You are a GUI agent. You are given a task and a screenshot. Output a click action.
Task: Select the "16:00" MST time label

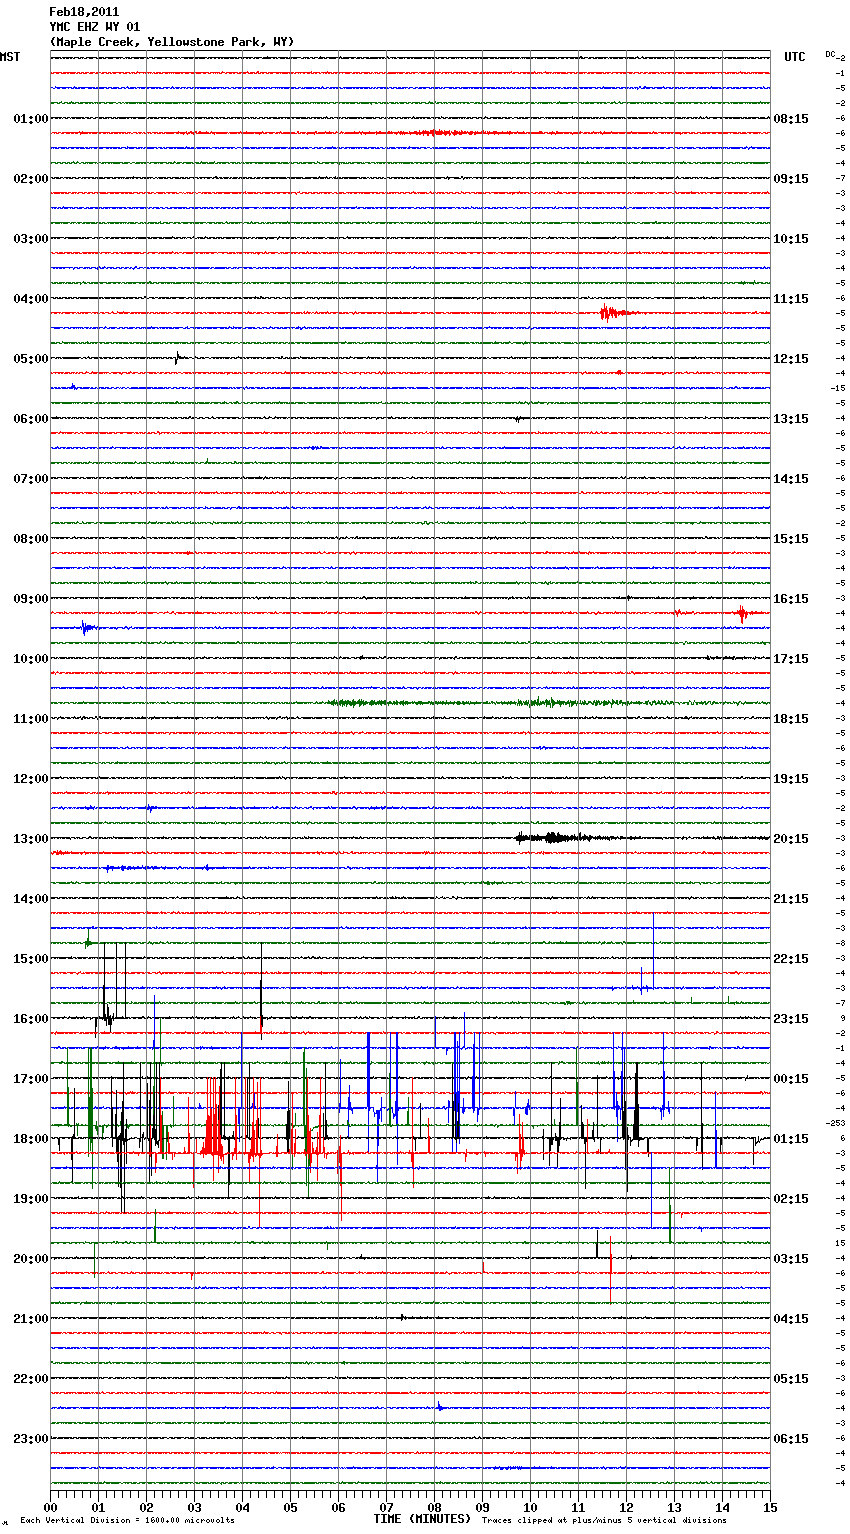(x=31, y=1019)
